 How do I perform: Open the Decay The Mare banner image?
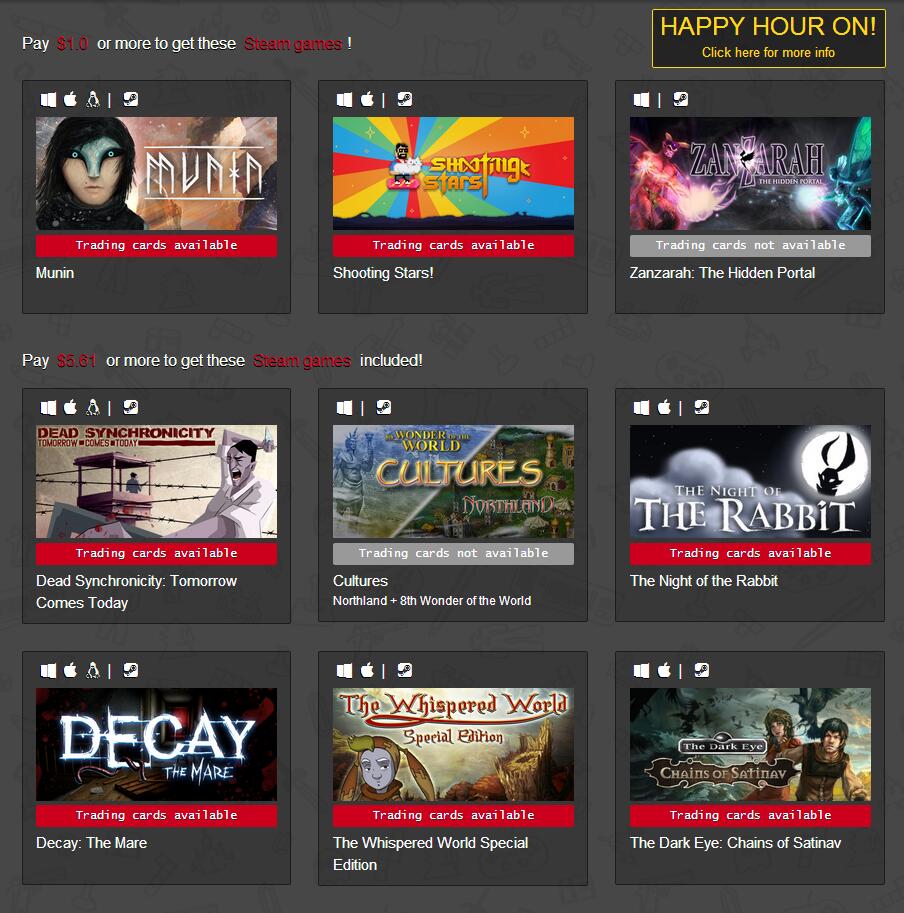coord(157,745)
